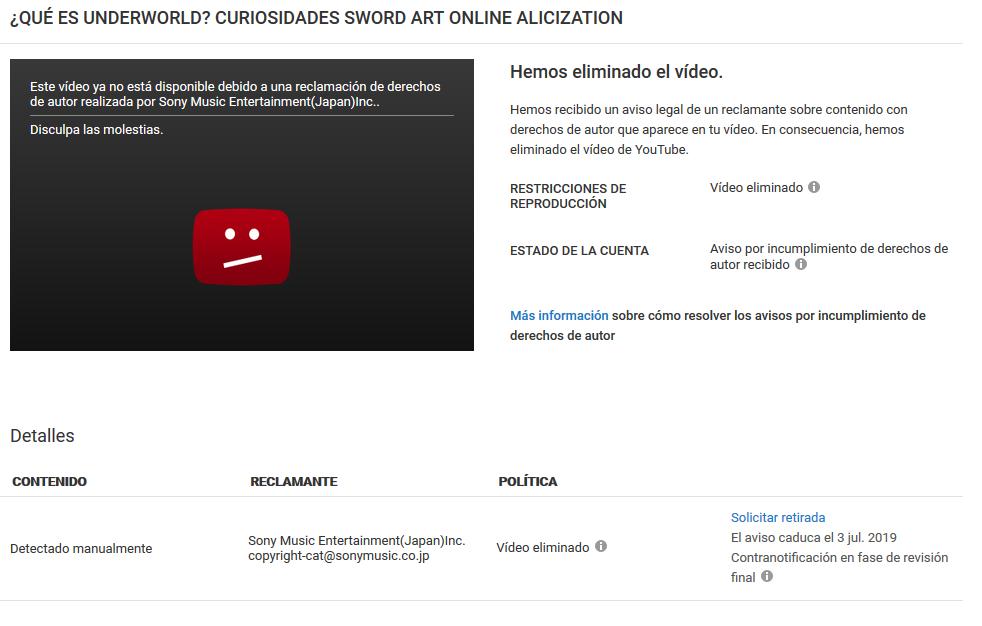Click 'Detectado manualmente' cell
Screen dimensions: 982x626
[x=81, y=548]
